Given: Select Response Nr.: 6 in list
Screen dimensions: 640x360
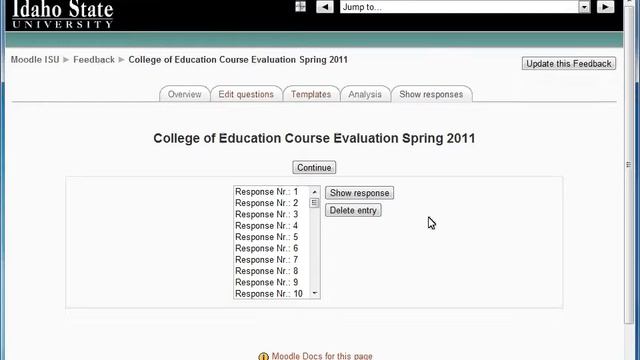Looking at the screenshot, I should click(271, 249).
